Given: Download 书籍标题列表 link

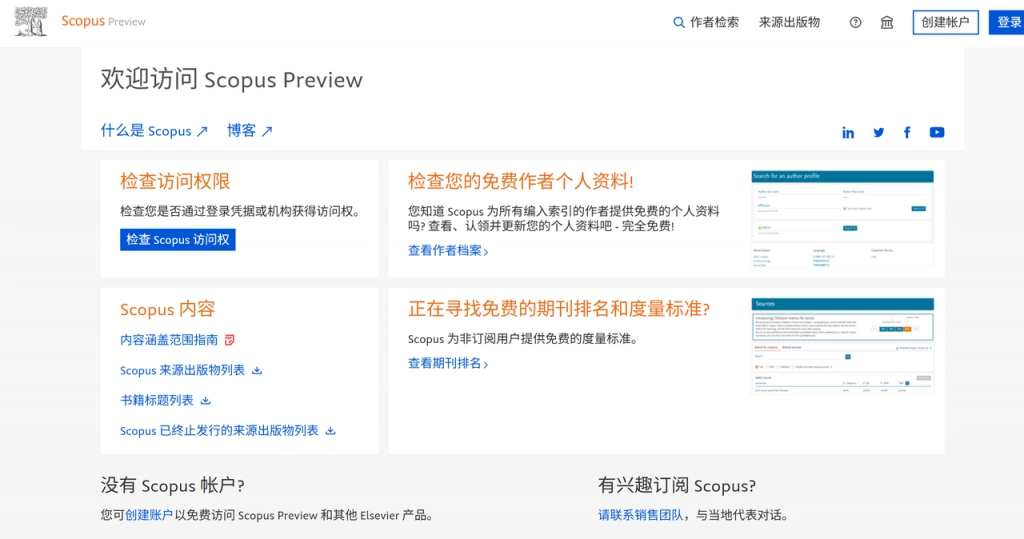Looking at the screenshot, I should (x=157, y=400).
